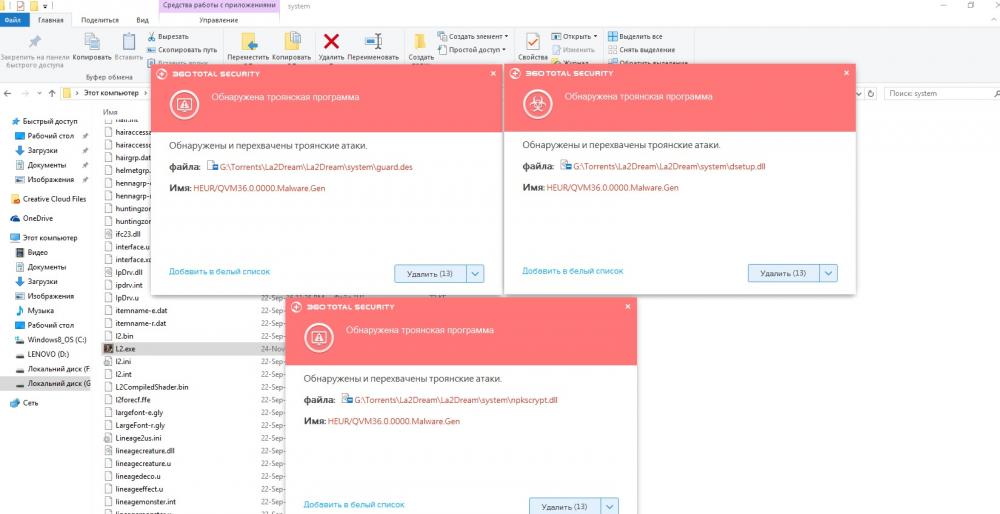The width and height of the screenshot is (1000, 514).
Task: Select OneDrive in the navigation pane
Action: click(37, 218)
